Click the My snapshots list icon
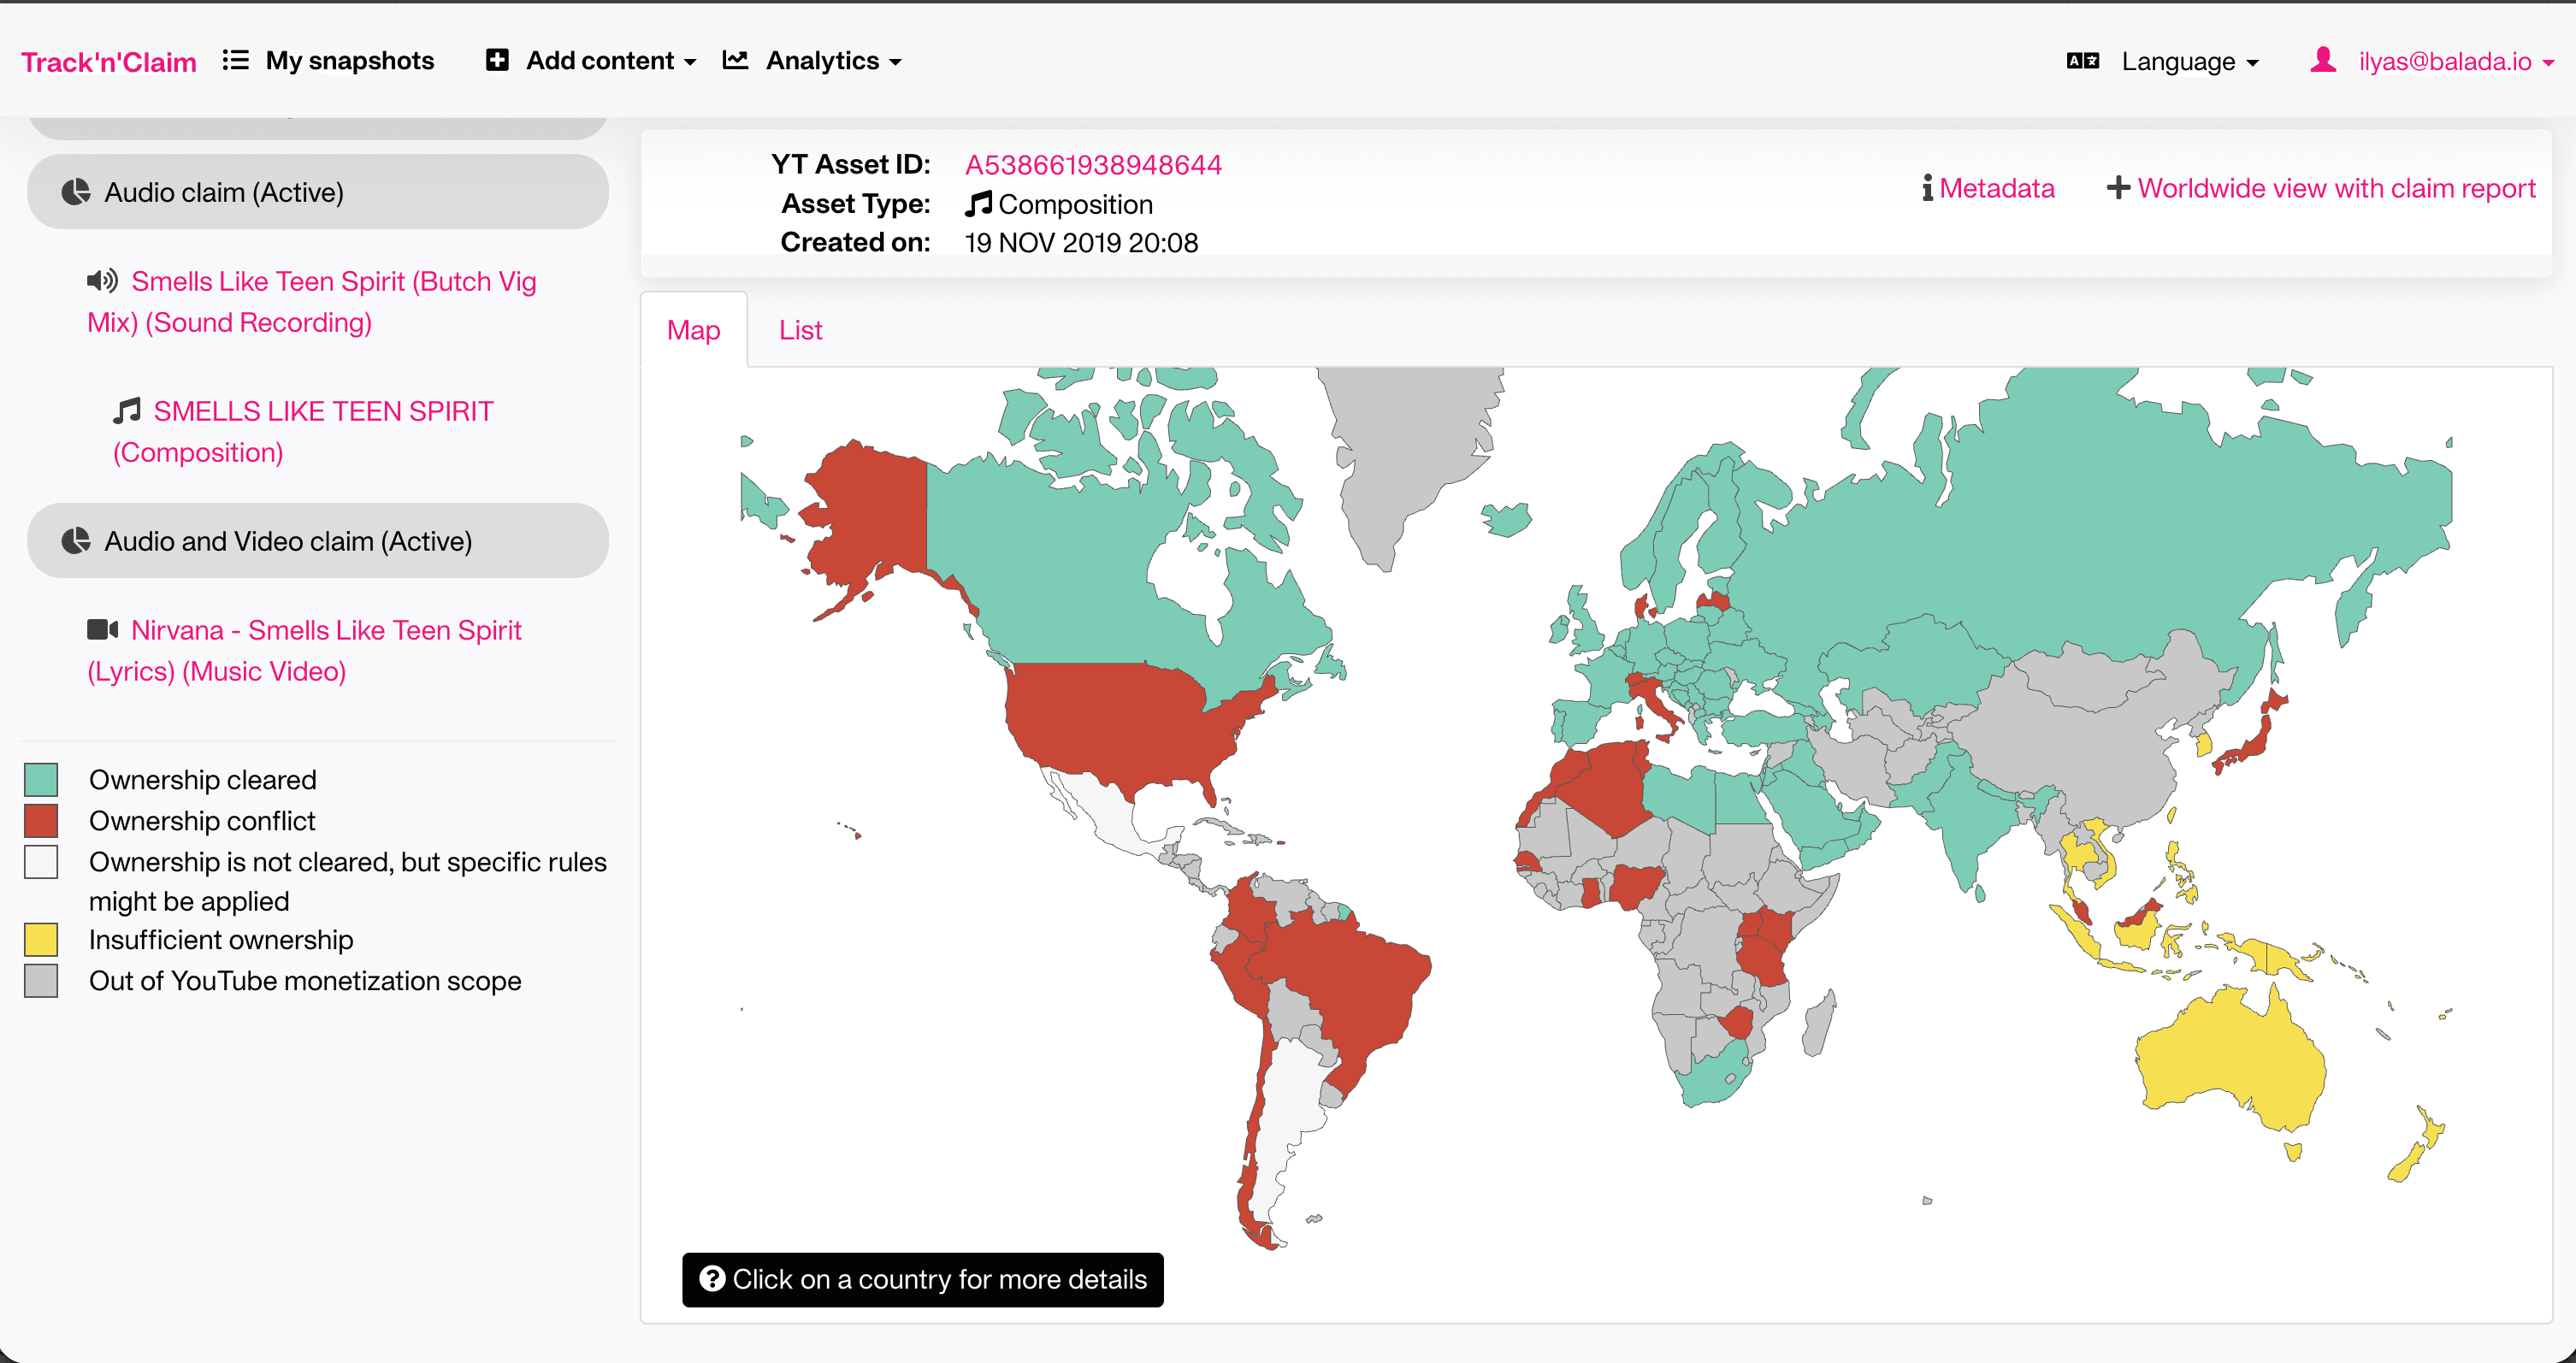This screenshot has height=1363, width=2576. [x=235, y=60]
